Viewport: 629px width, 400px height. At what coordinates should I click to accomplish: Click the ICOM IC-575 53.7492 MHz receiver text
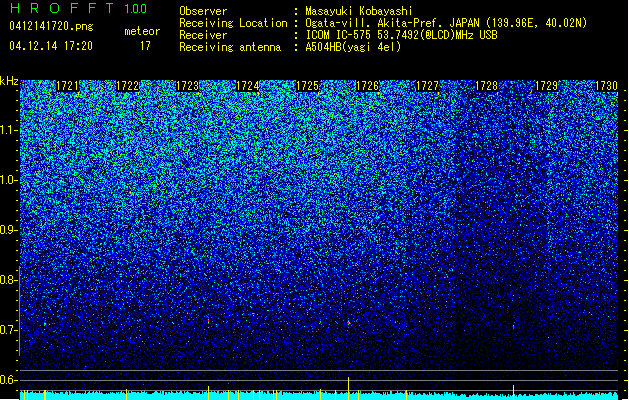(x=401, y=35)
